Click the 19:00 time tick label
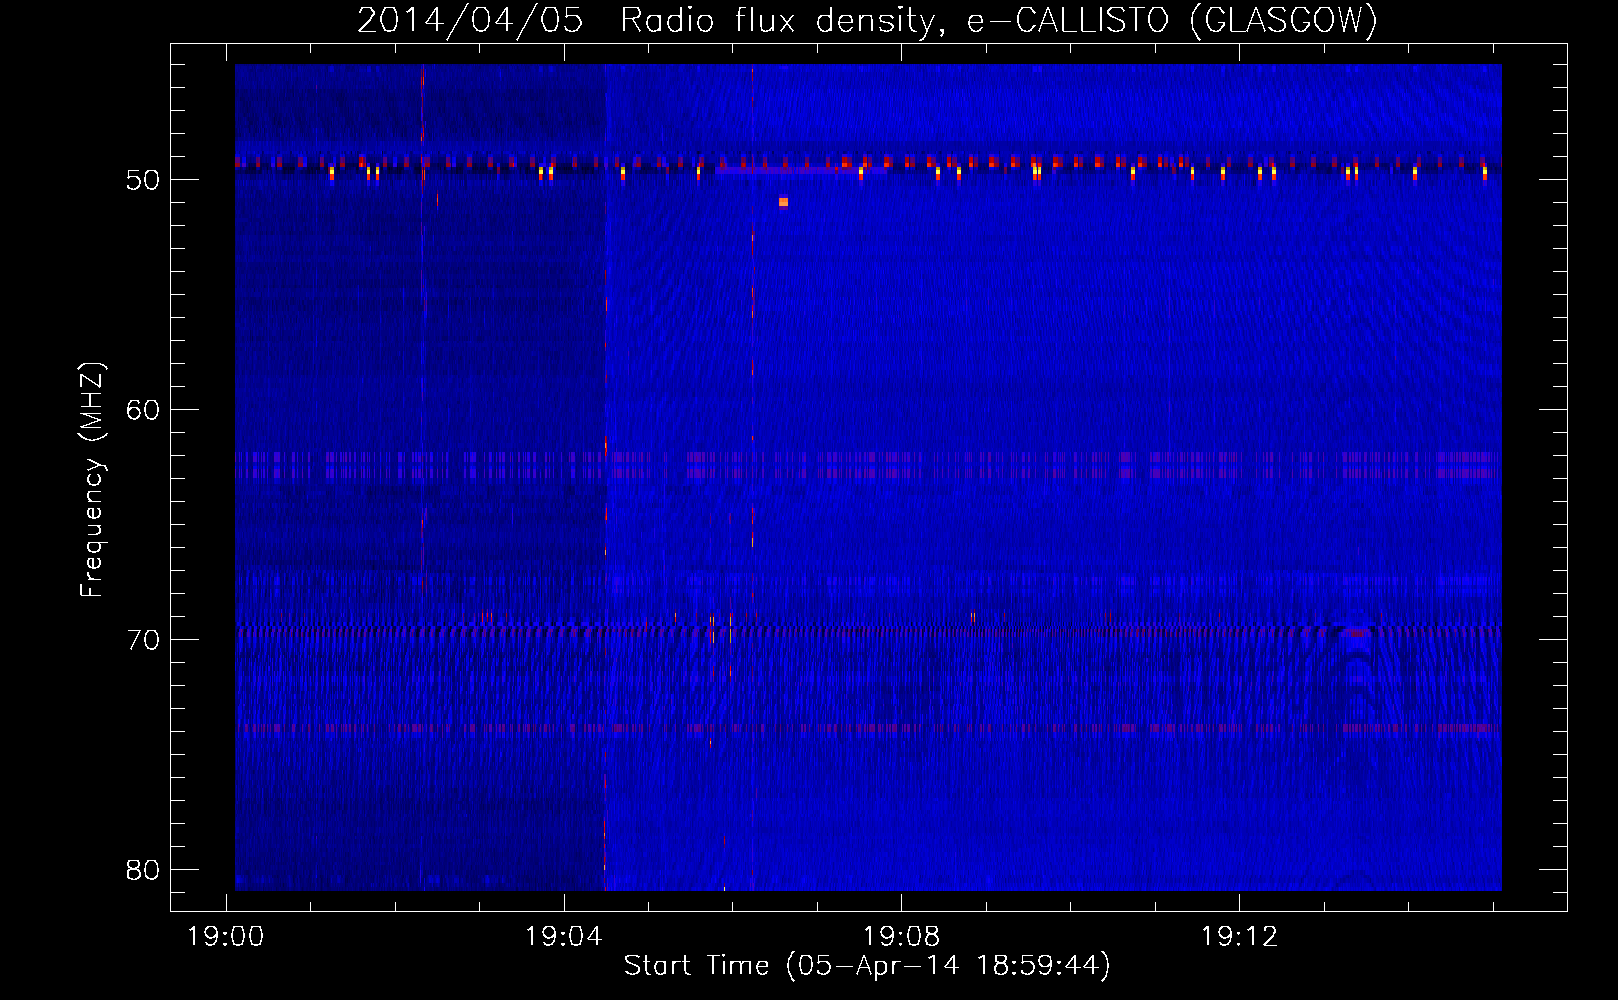Image resolution: width=1618 pixels, height=1000 pixels. (225, 937)
